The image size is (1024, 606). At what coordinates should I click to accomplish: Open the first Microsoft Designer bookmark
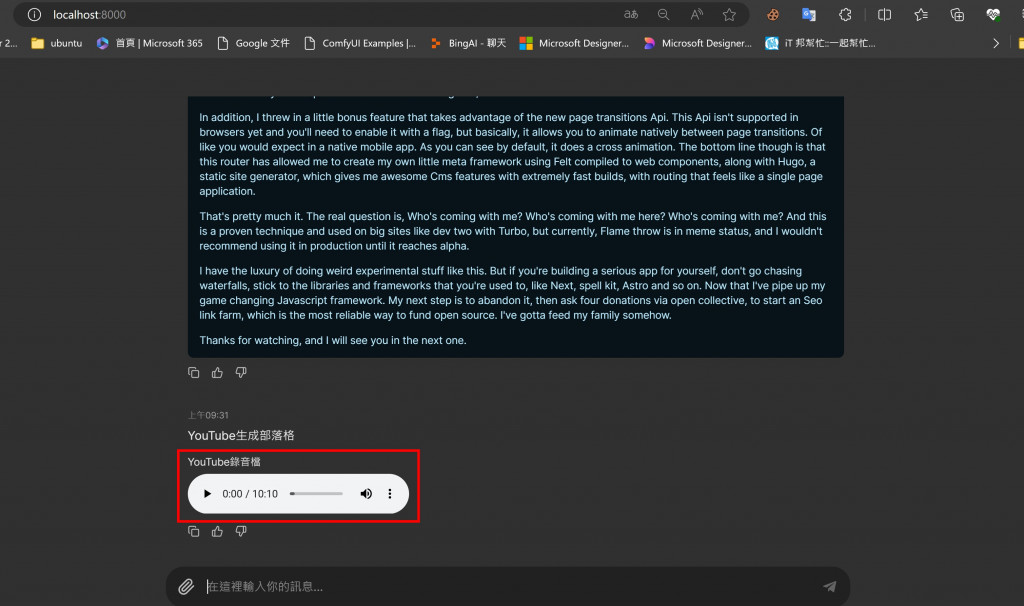click(574, 43)
